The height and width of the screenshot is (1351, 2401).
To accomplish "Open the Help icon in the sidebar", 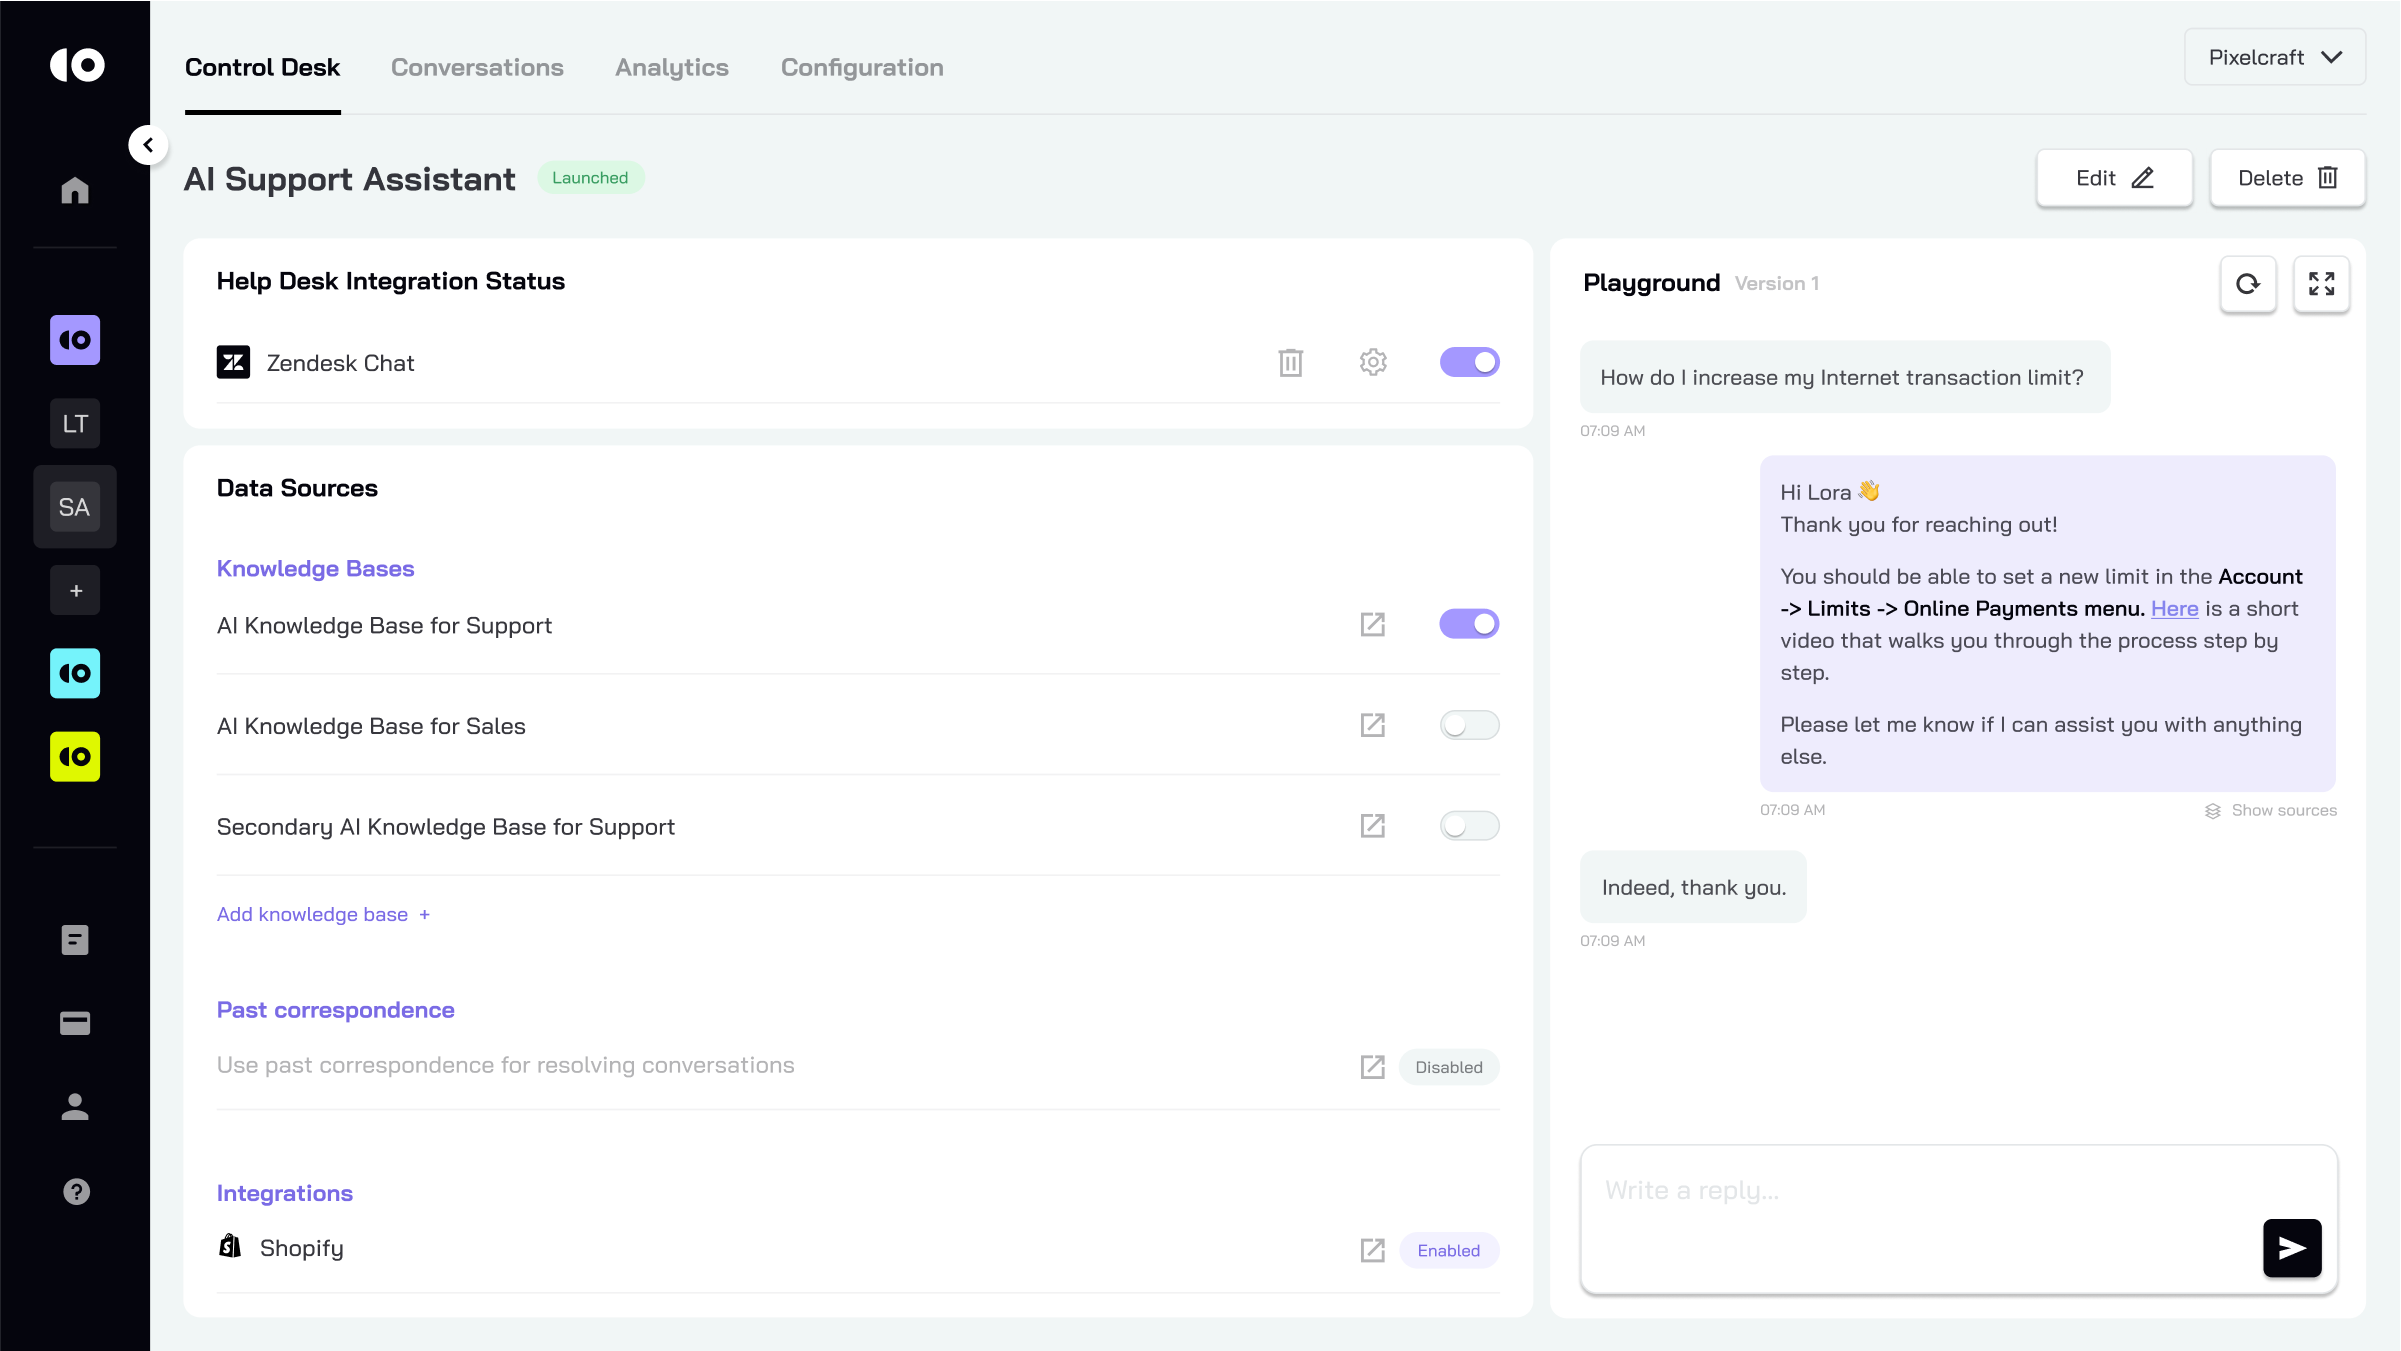I will pyautogui.click(x=75, y=1192).
